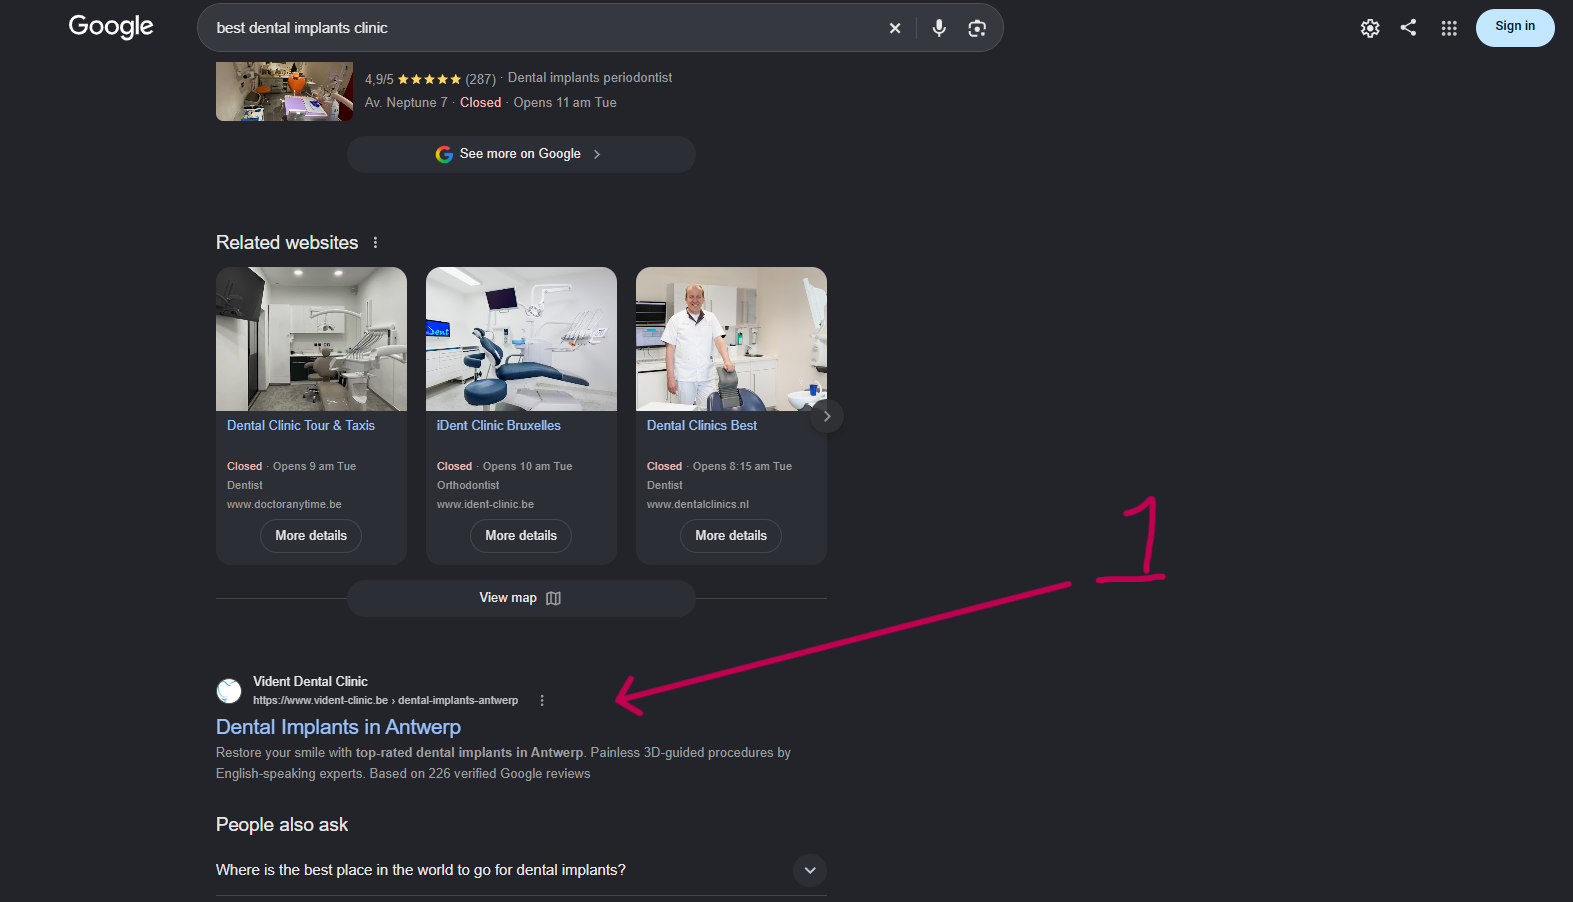Click Vident Dental Clinic favicon
The height and width of the screenshot is (902, 1573).
229,691
